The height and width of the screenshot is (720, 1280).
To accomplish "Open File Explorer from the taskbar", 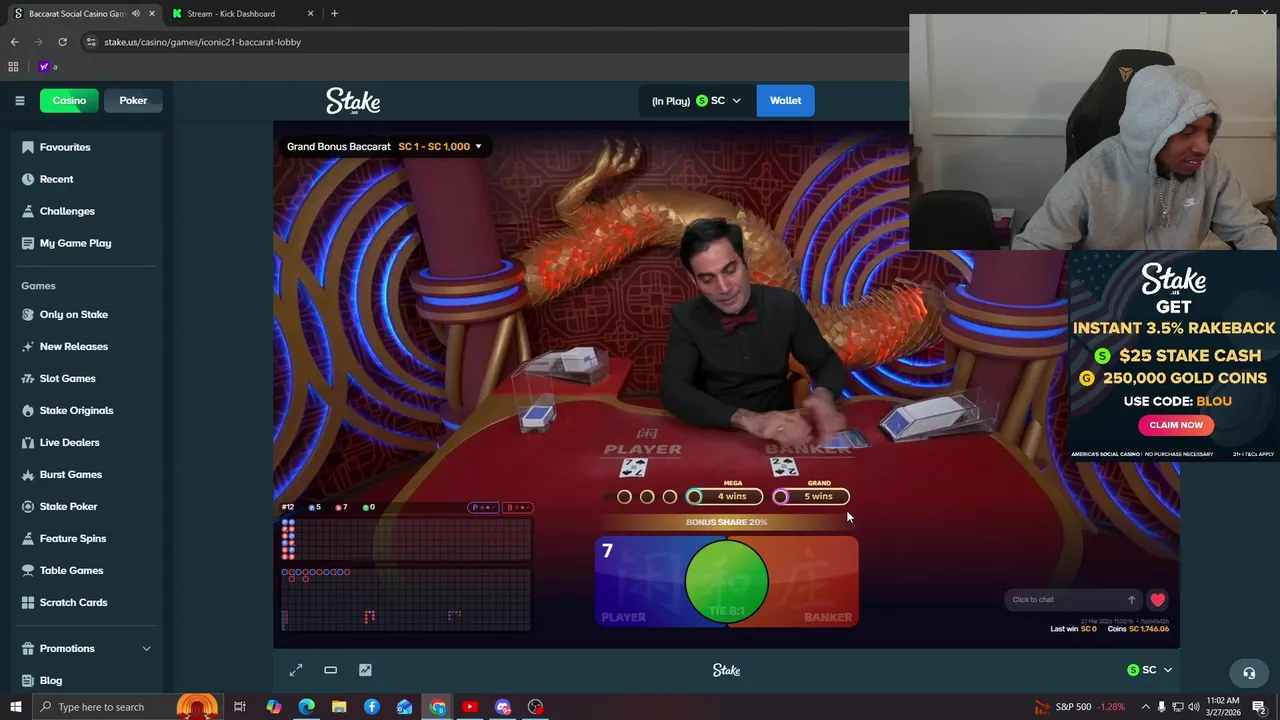I will coord(339,707).
